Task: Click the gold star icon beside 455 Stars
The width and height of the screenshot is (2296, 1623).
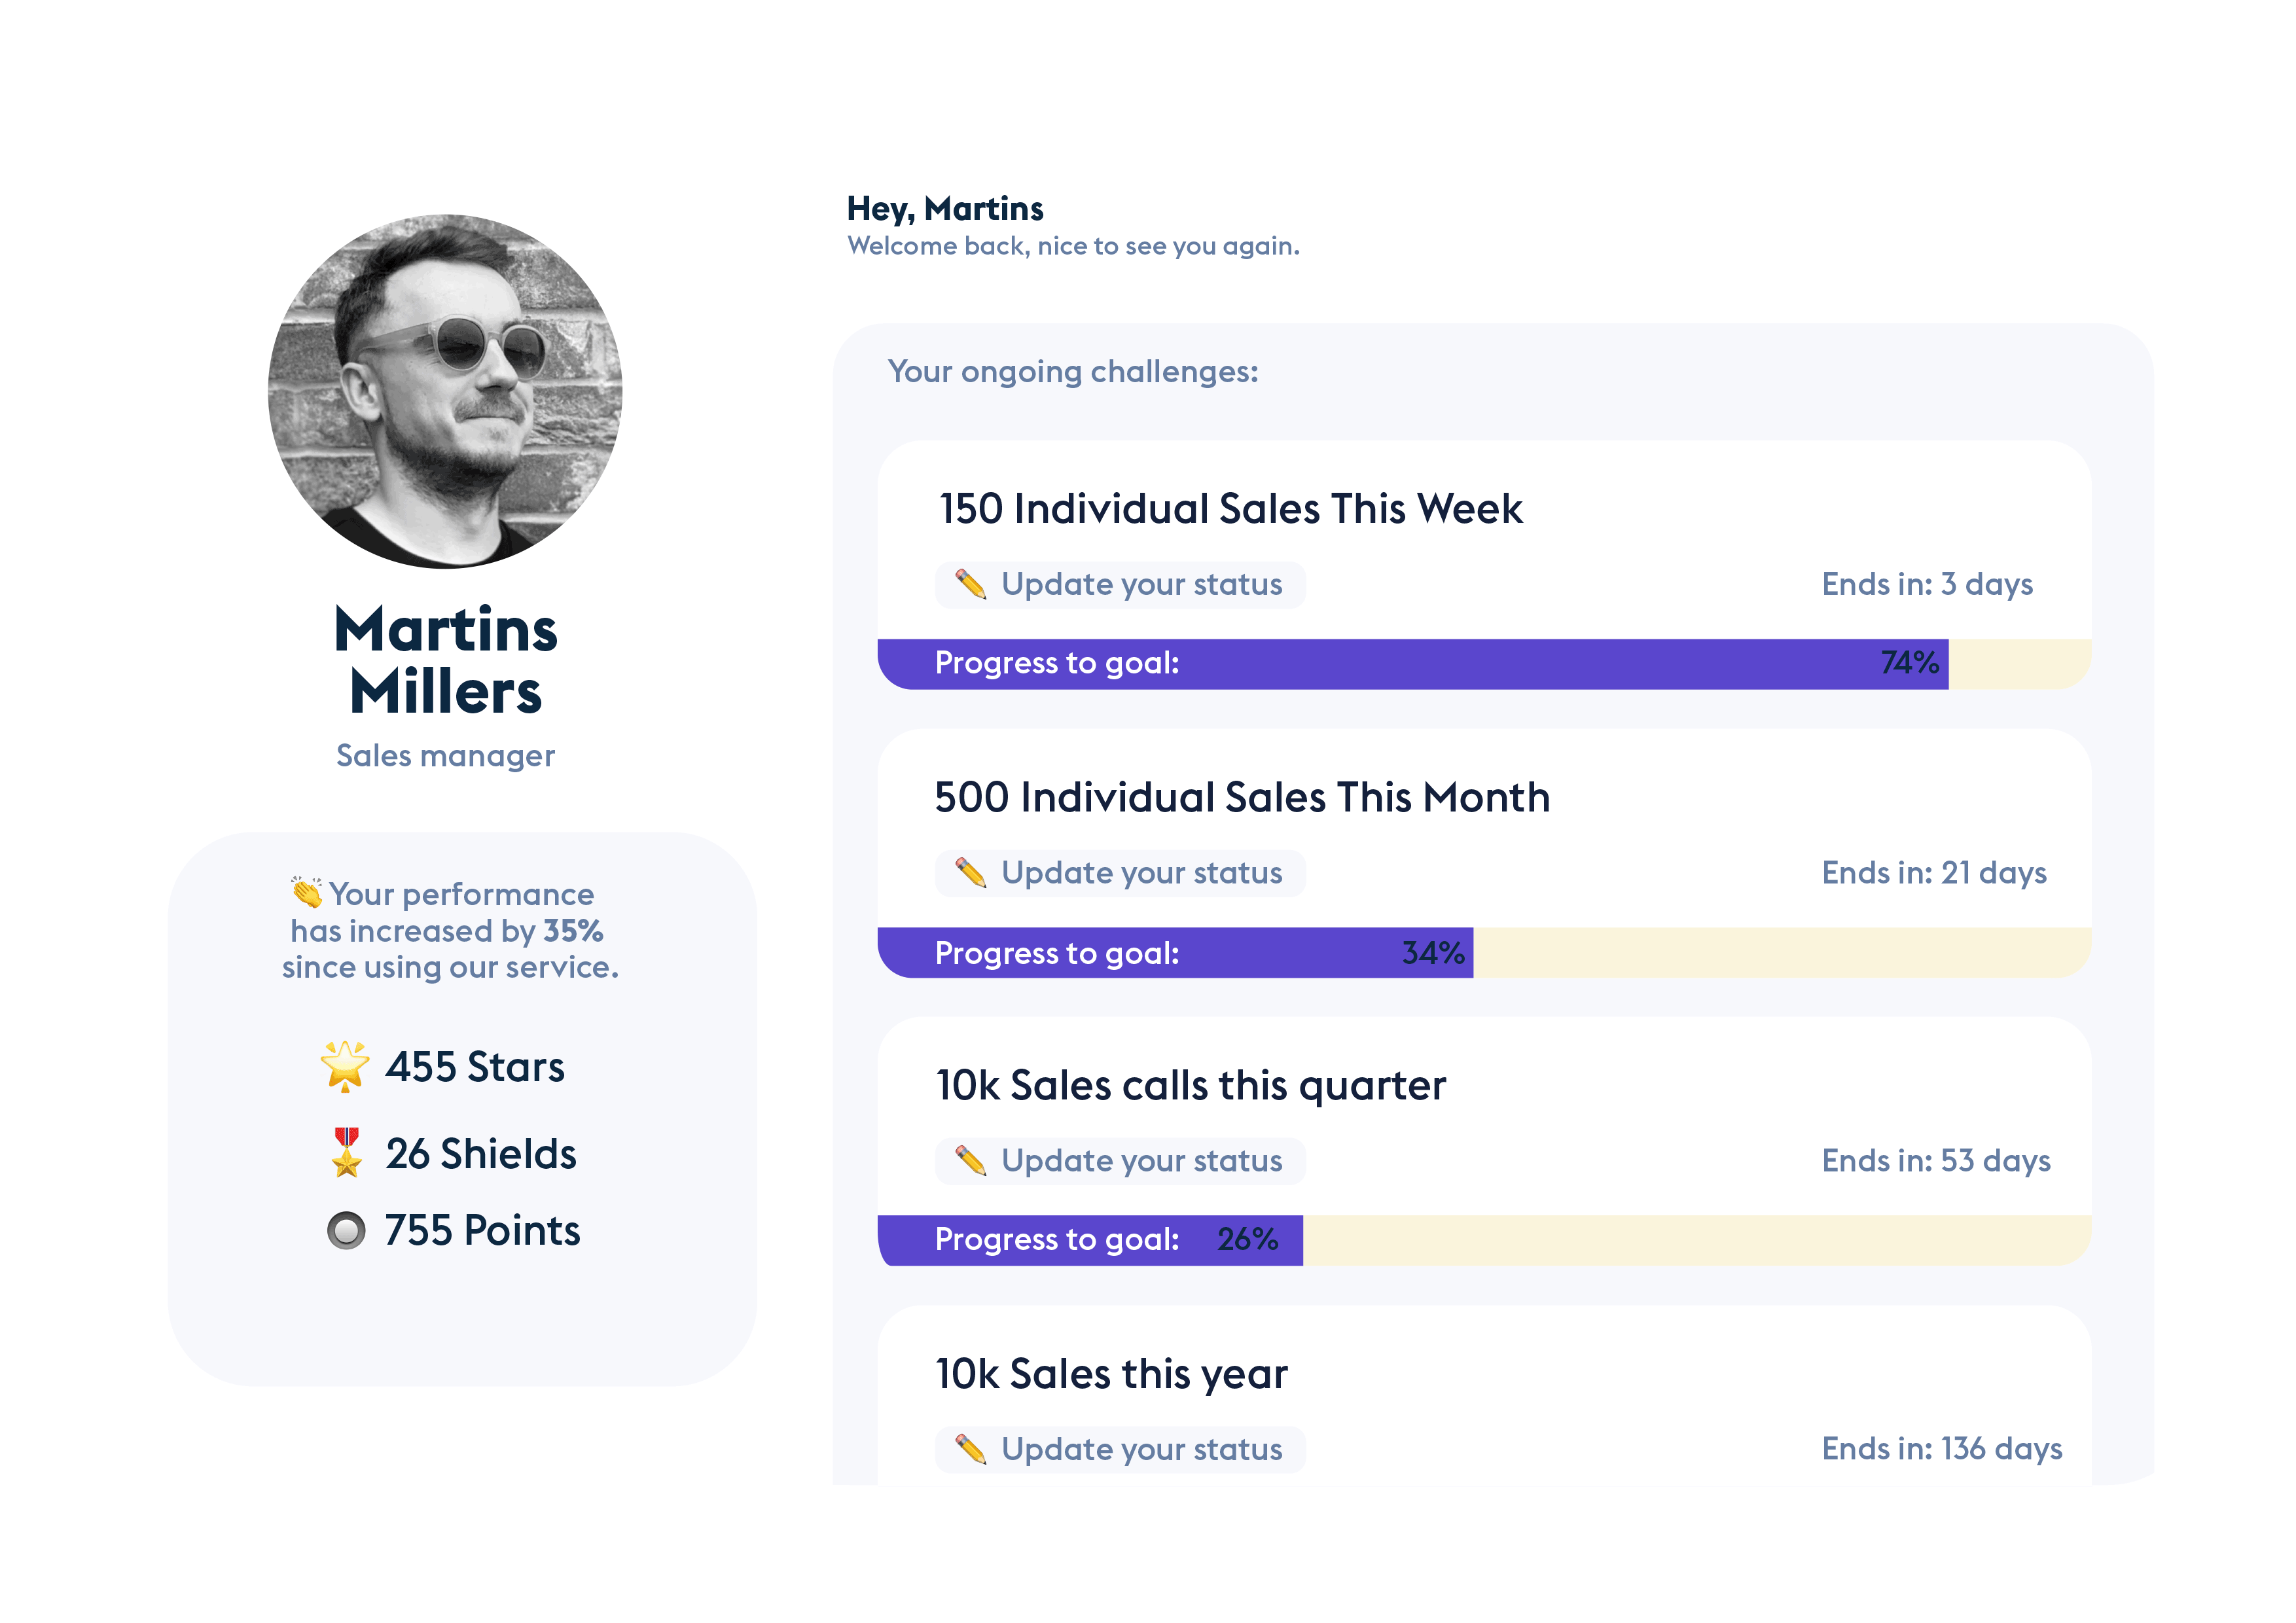Action: (345, 1066)
